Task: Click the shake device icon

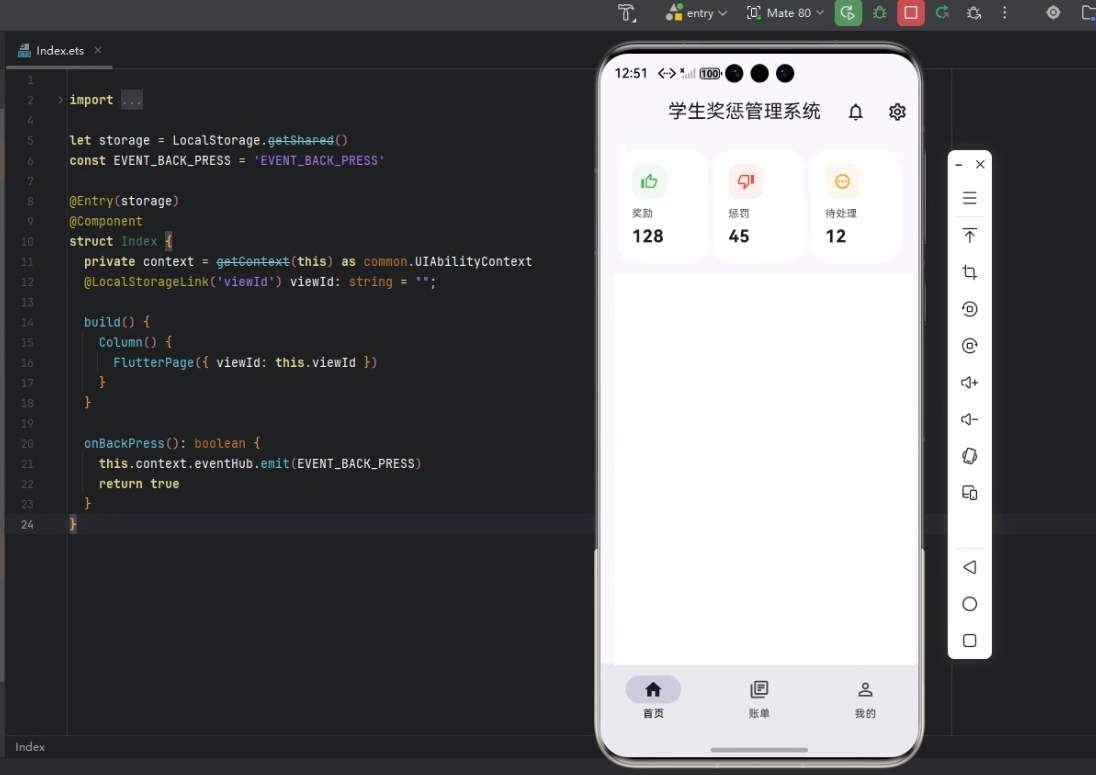Action: coord(969,456)
